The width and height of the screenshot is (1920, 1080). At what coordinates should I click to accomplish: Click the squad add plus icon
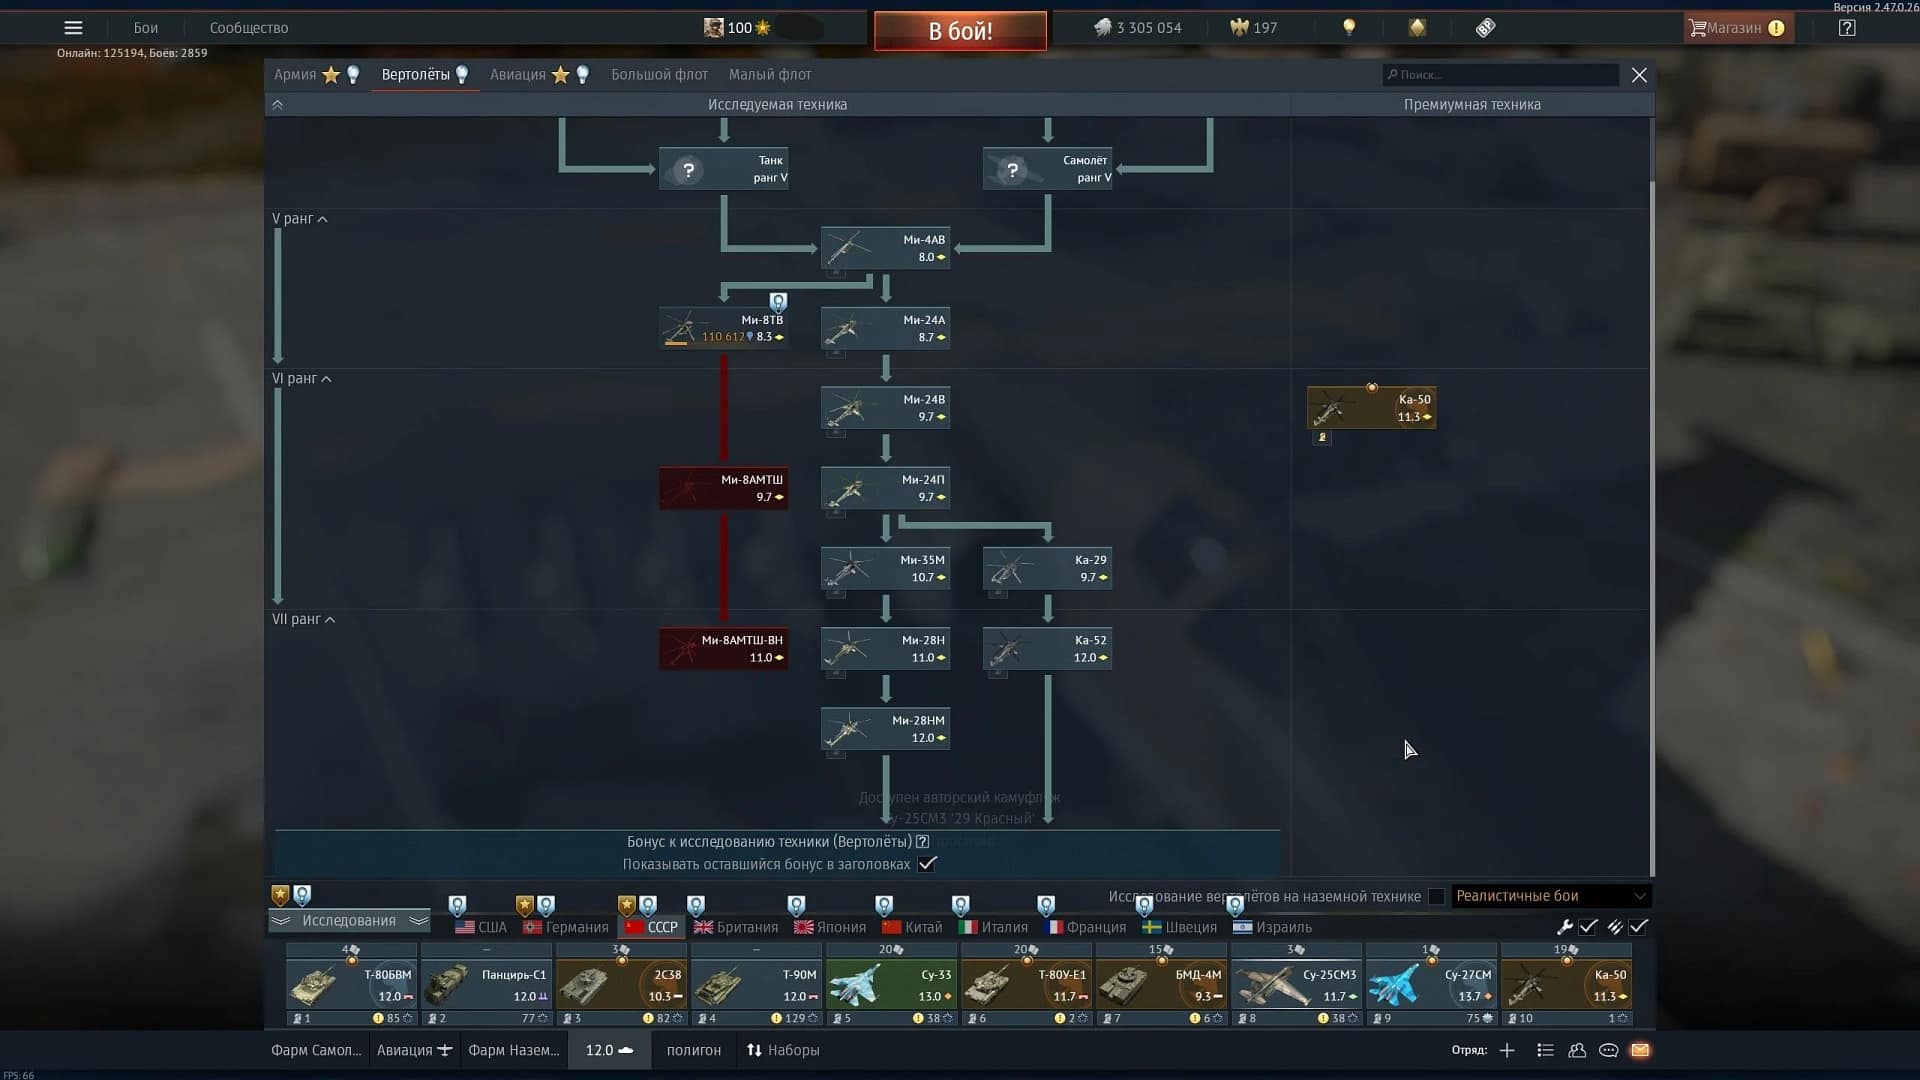1507,1050
